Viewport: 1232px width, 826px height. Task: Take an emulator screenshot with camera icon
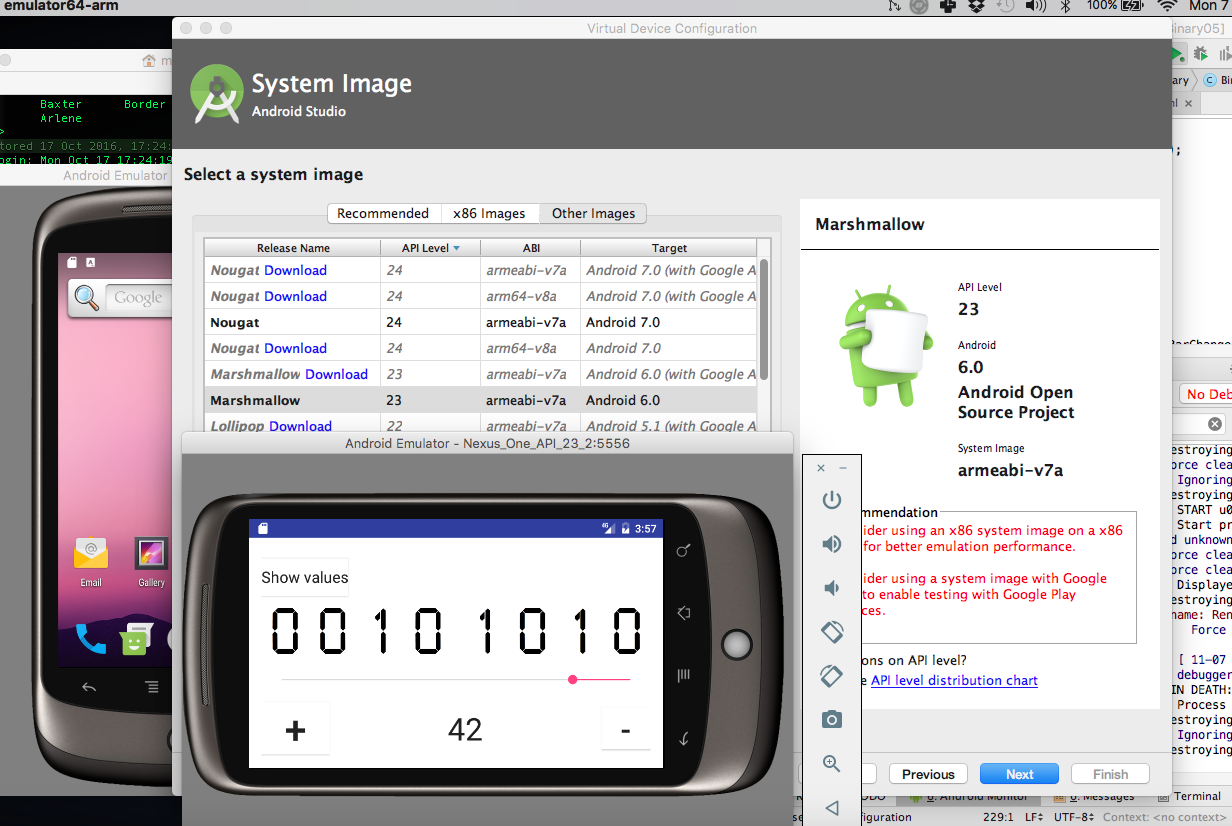[831, 719]
